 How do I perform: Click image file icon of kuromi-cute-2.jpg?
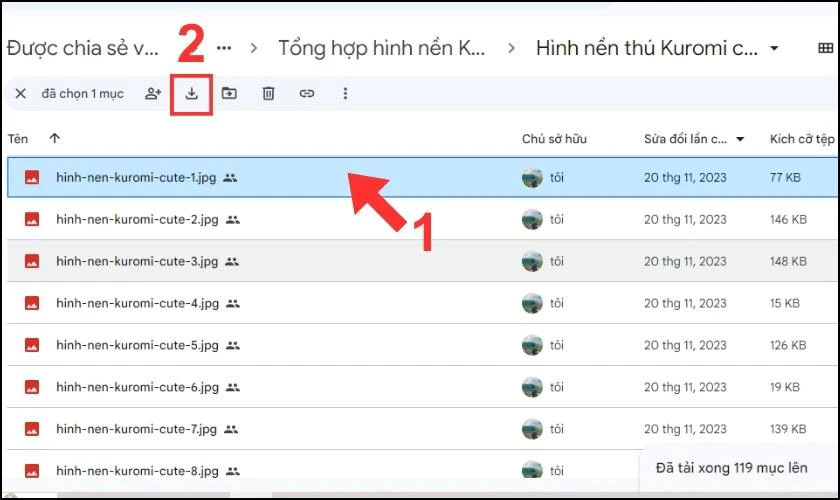click(x=32, y=219)
